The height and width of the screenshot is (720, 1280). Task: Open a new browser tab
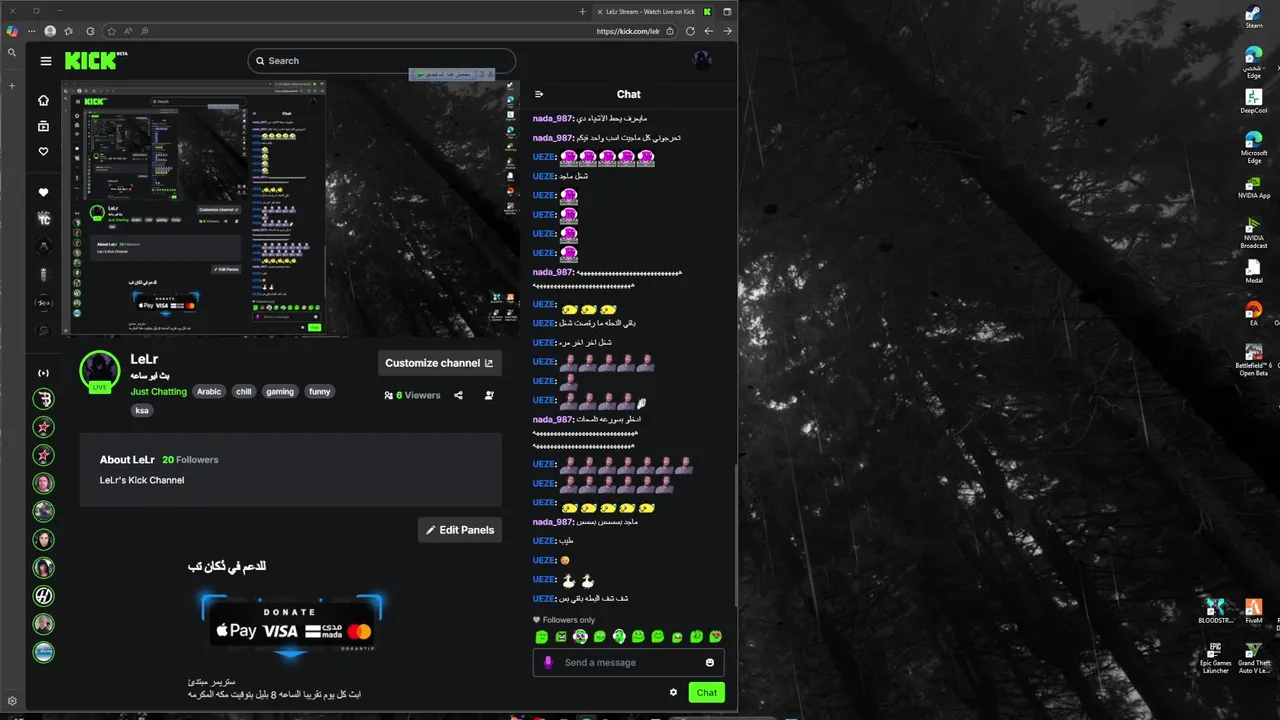[583, 11]
